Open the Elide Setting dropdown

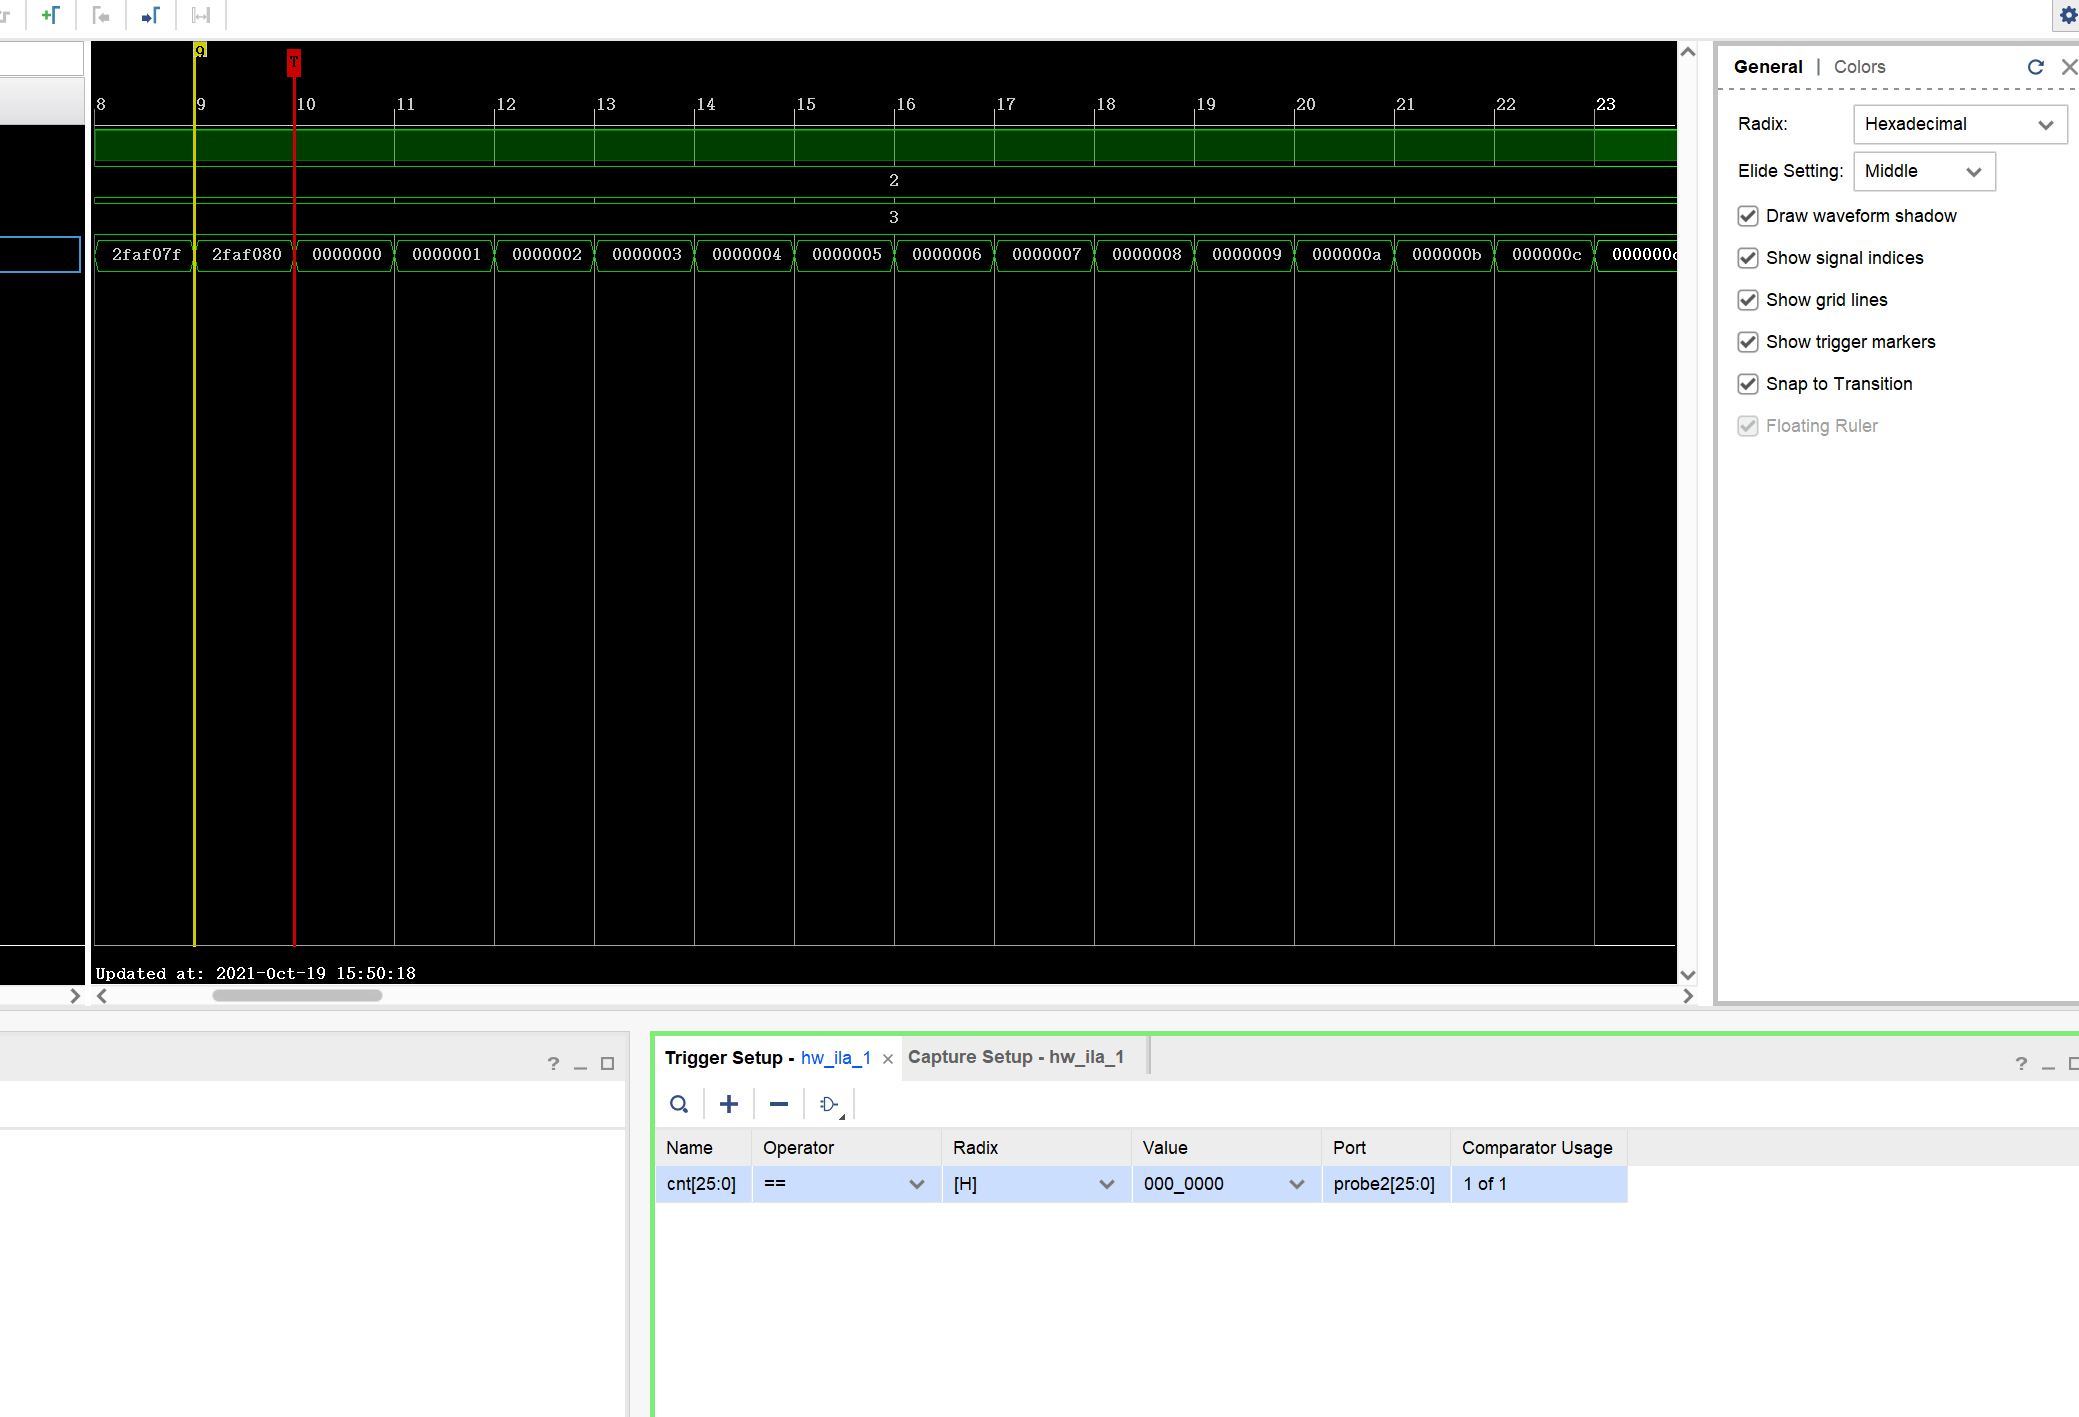[1922, 170]
